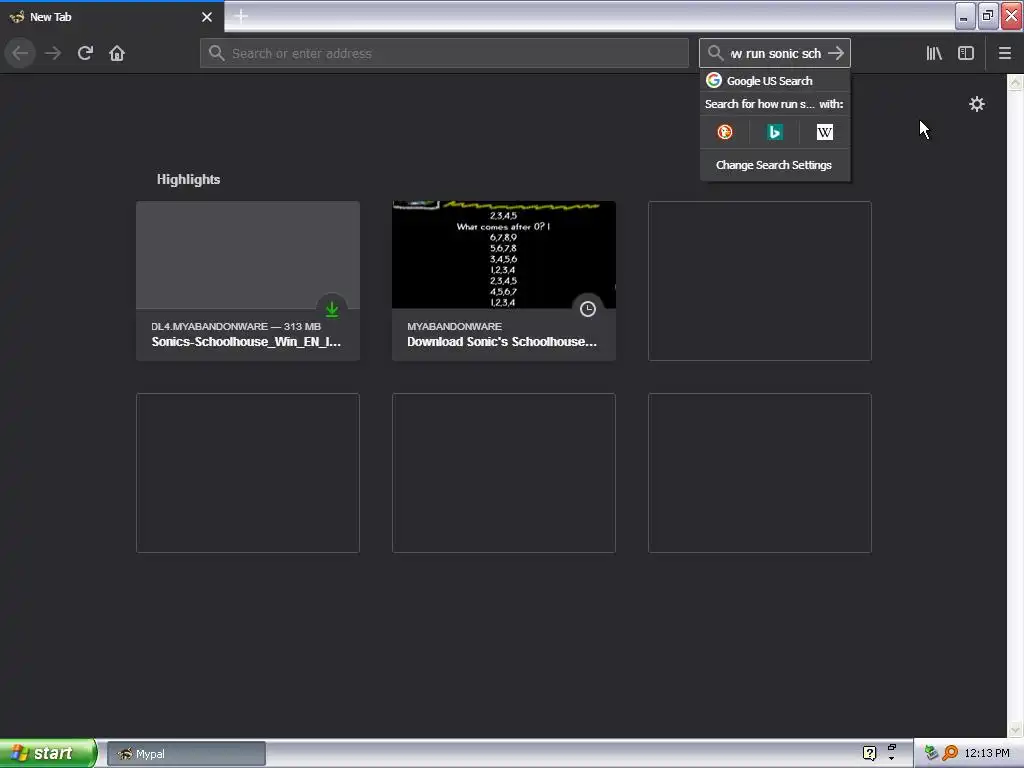The image size is (1024, 768).
Task: Click the address bar magnifier icon
Action: [x=217, y=53]
